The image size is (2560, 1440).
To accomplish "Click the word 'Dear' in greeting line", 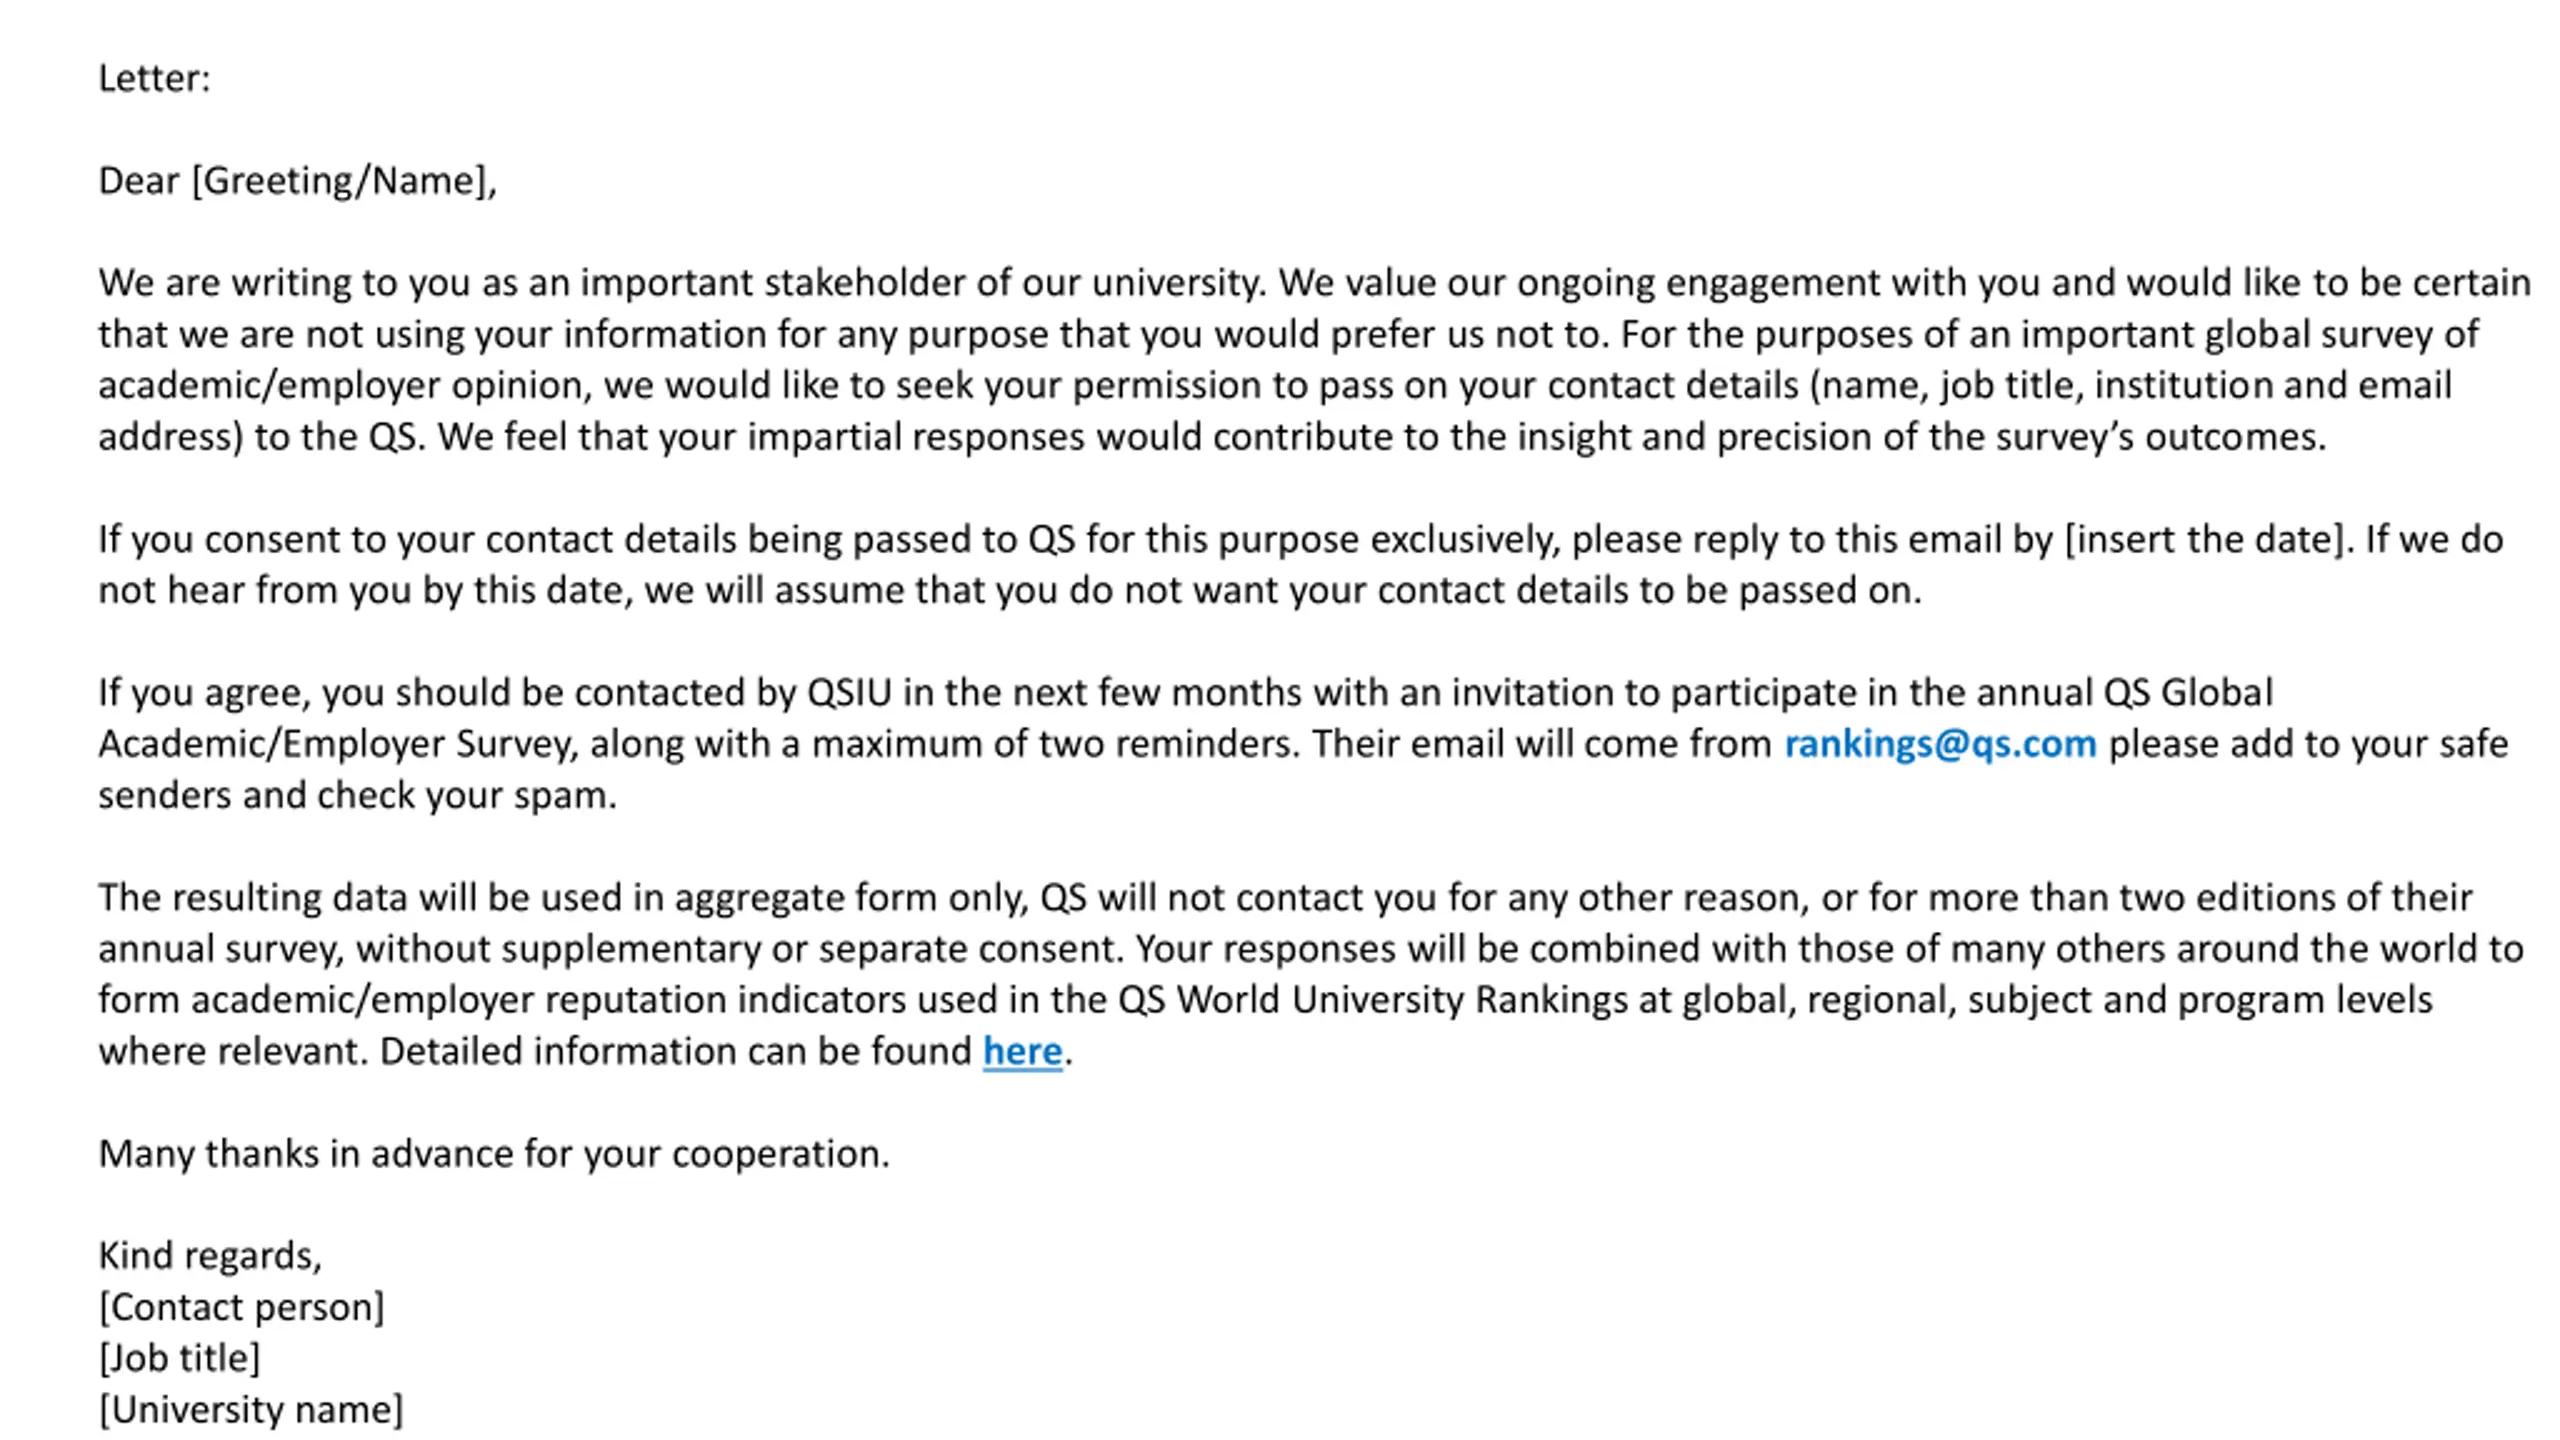I will 139,181.
